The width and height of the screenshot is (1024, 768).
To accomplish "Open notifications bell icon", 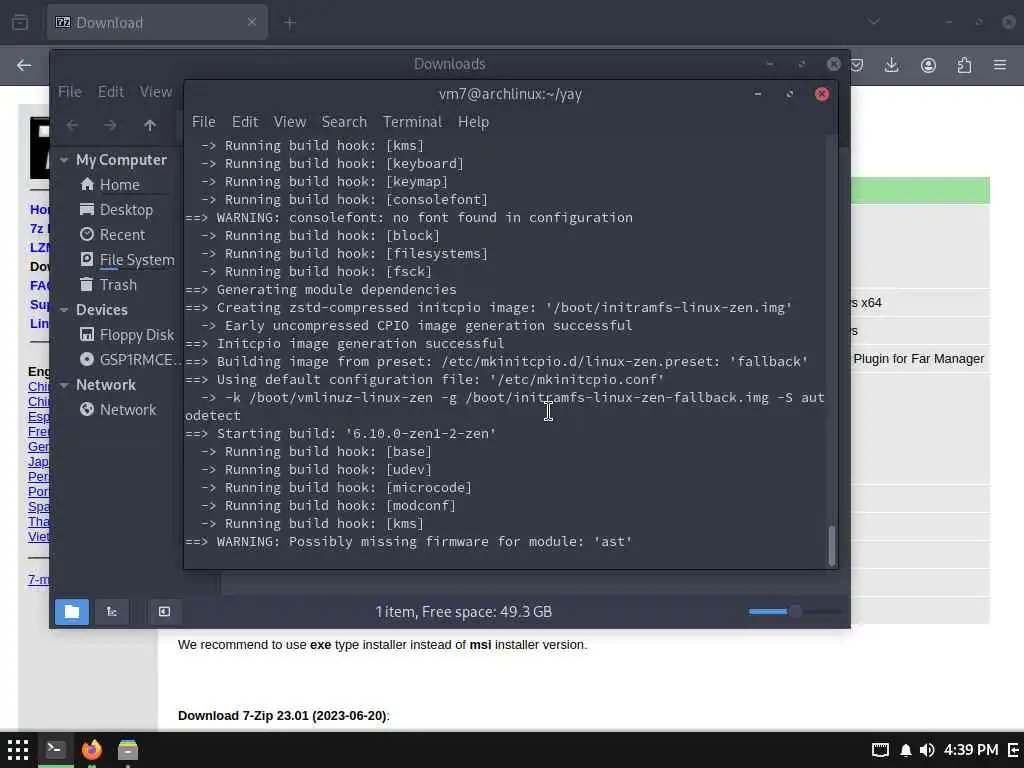I will (905, 750).
